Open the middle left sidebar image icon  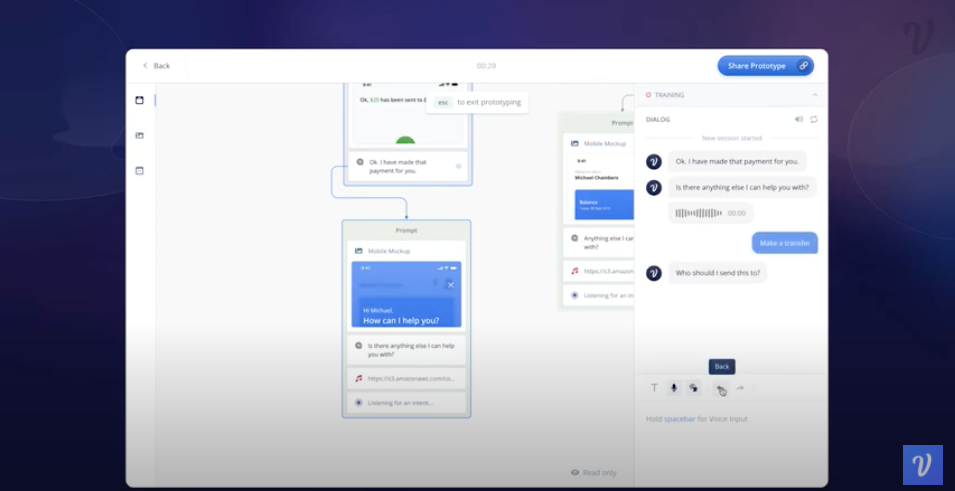(139, 135)
